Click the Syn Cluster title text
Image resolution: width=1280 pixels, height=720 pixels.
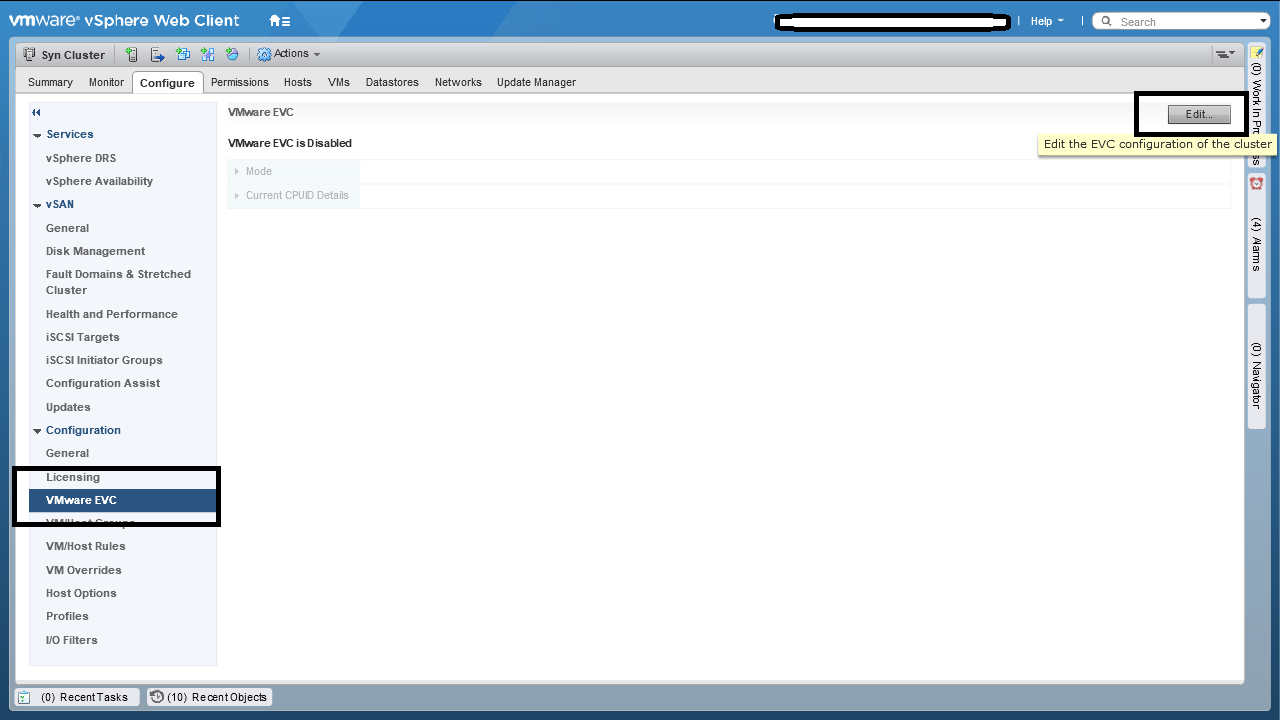(x=73, y=55)
